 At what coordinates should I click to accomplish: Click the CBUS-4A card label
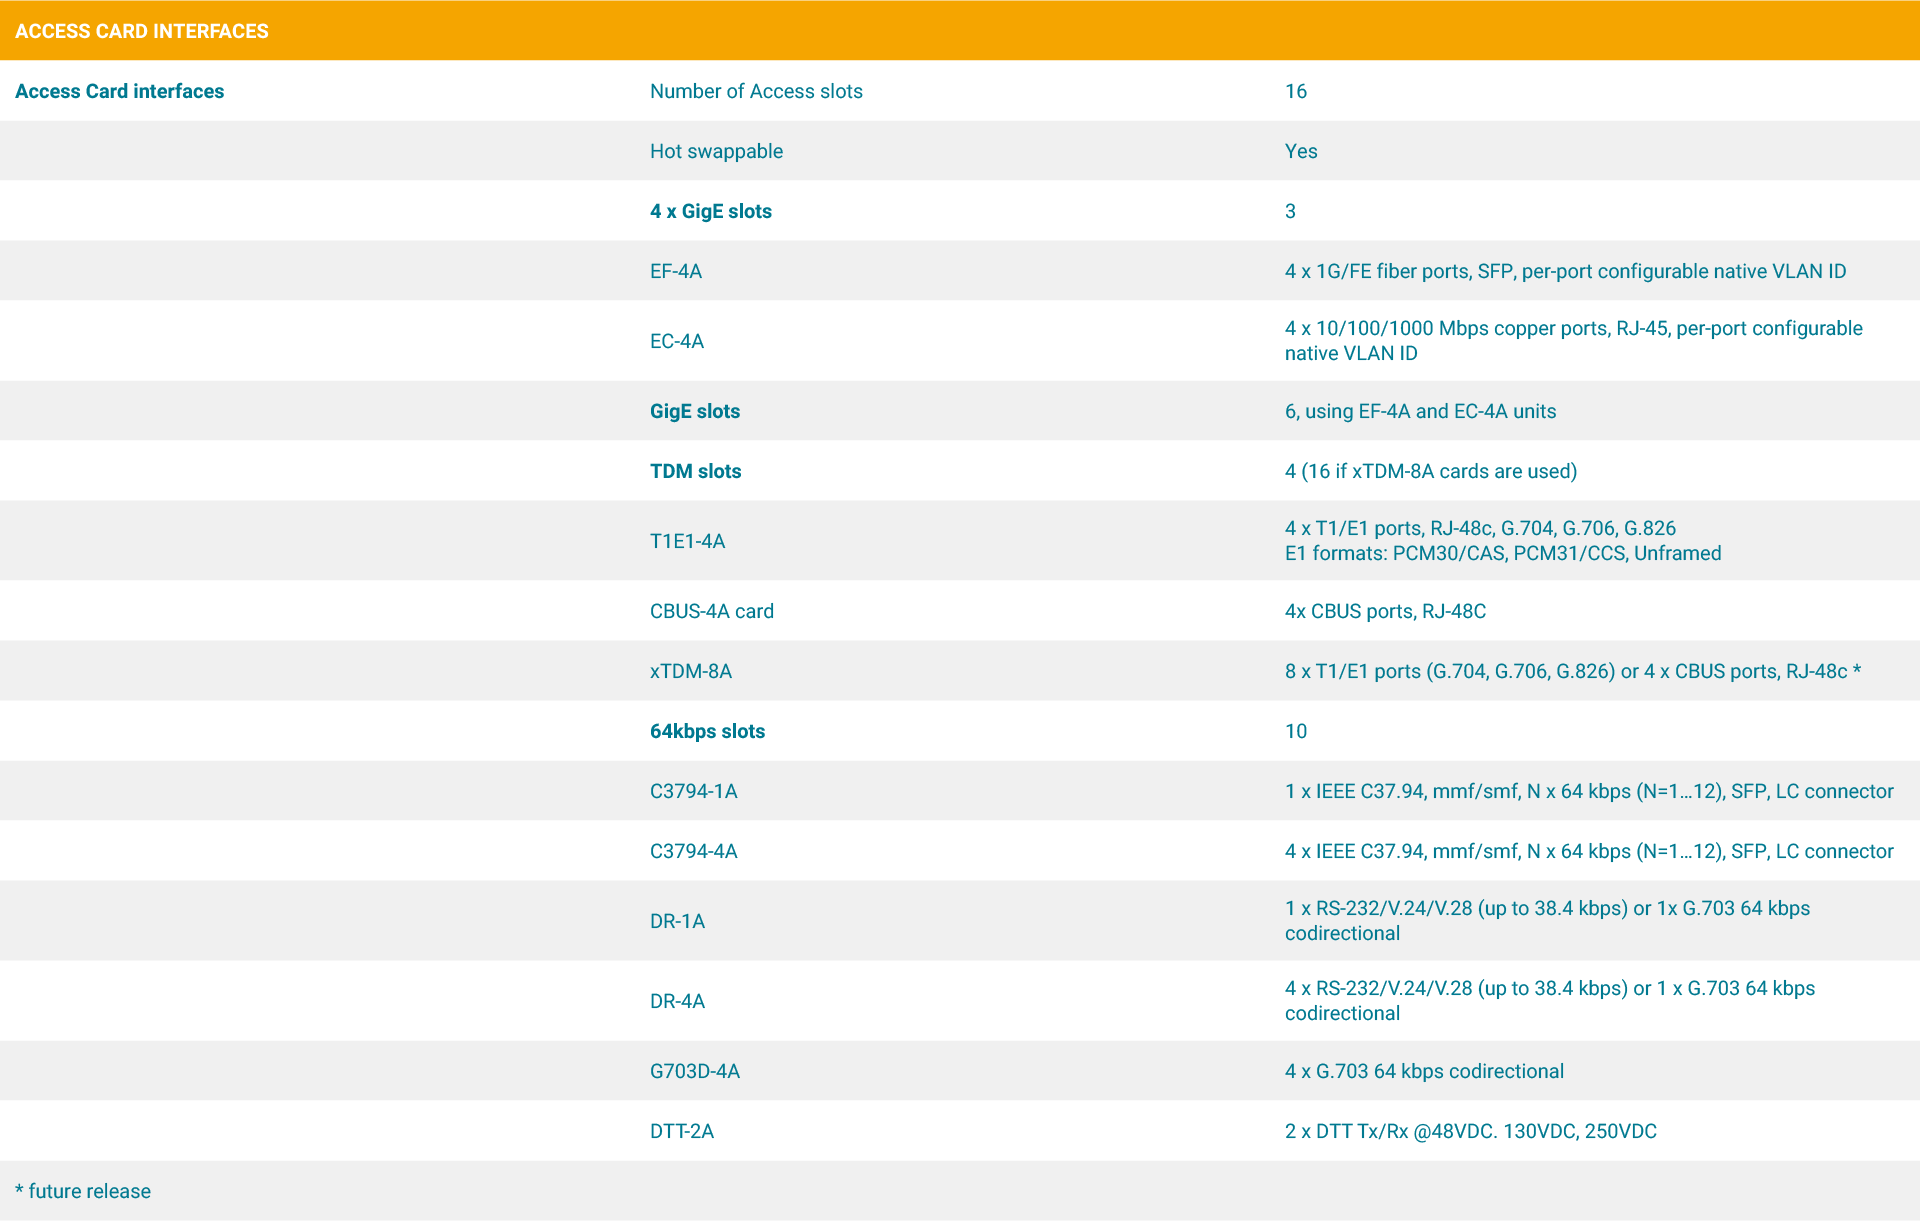711,611
